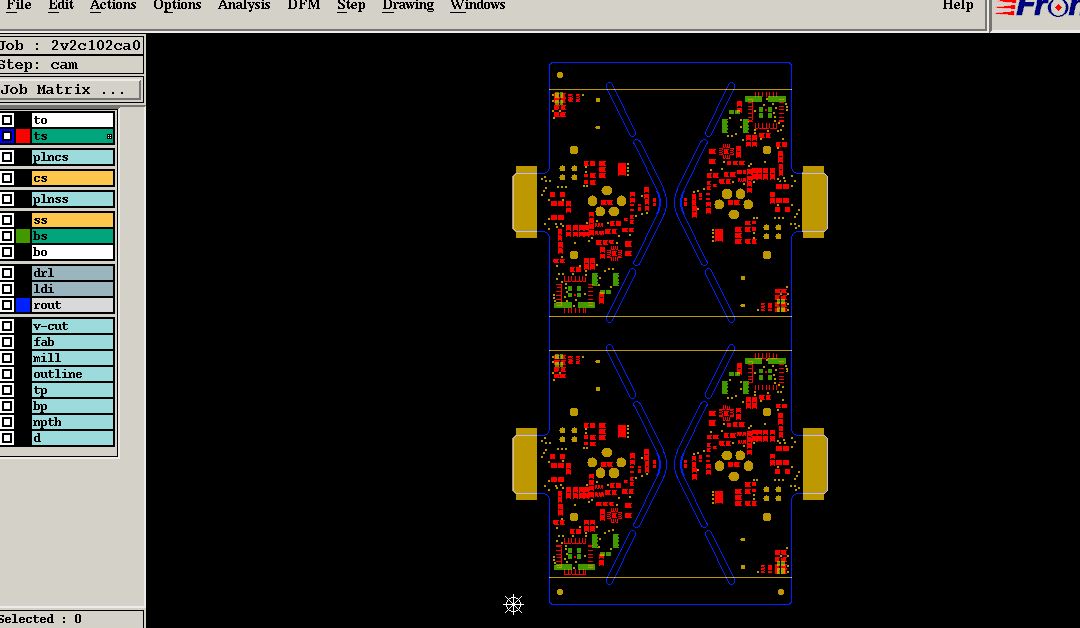
Task: Select the 'v-cut' layer name
Action: [x=72, y=326]
